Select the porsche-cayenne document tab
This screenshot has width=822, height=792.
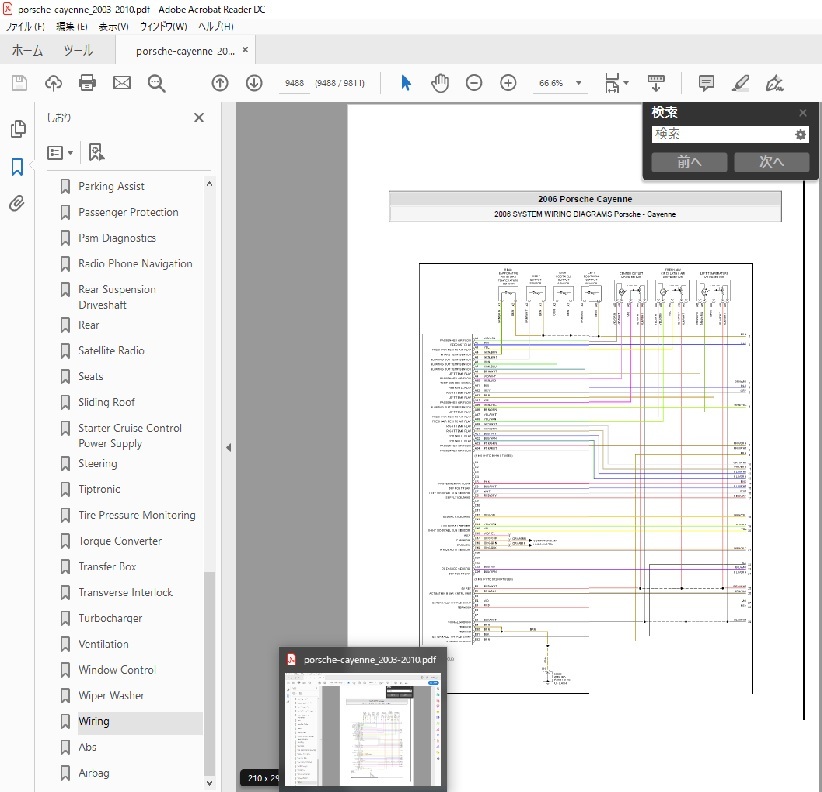(185, 51)
